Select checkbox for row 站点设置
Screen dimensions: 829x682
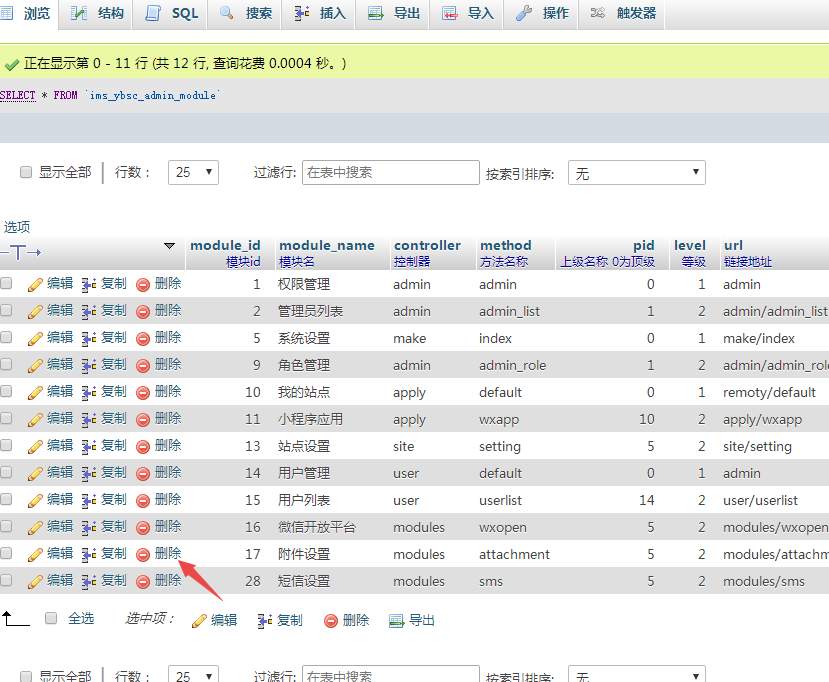tap(6, 445)
